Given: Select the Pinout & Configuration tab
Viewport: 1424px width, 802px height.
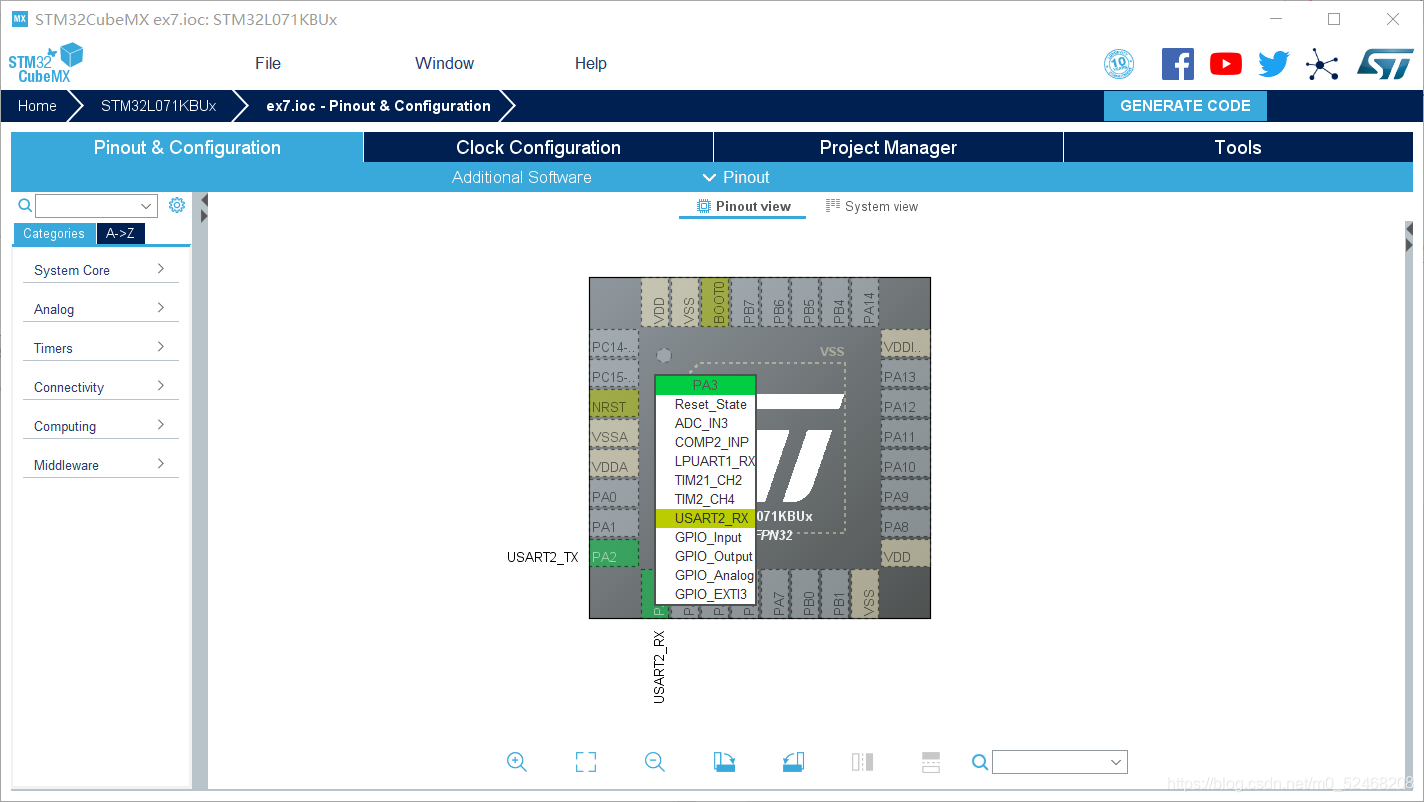Looking at the screenshot, I should pos(187,147).
